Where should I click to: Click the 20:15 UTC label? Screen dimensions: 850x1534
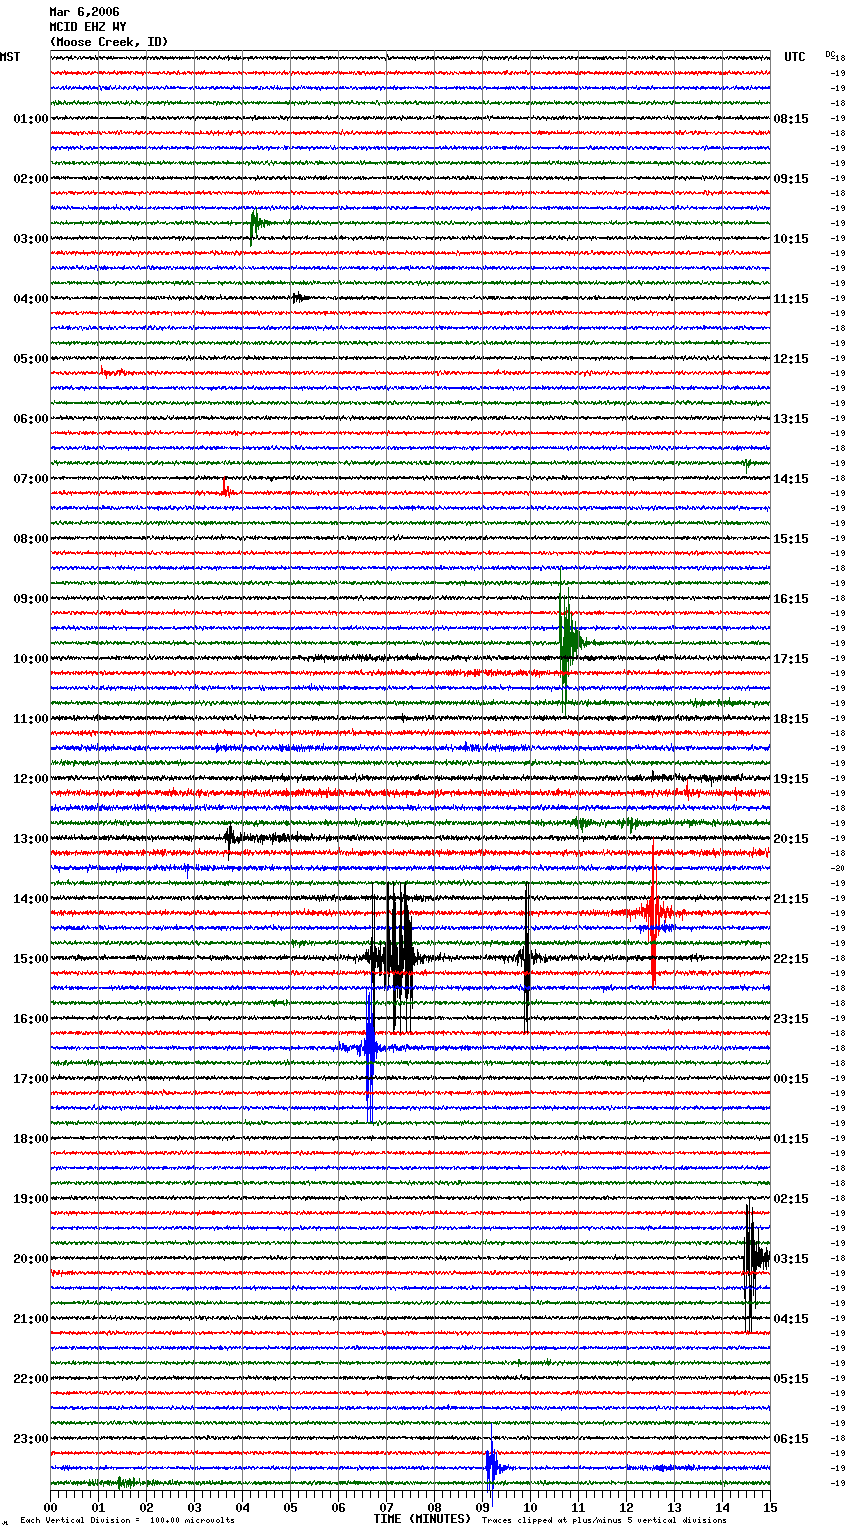click(791, 839)
